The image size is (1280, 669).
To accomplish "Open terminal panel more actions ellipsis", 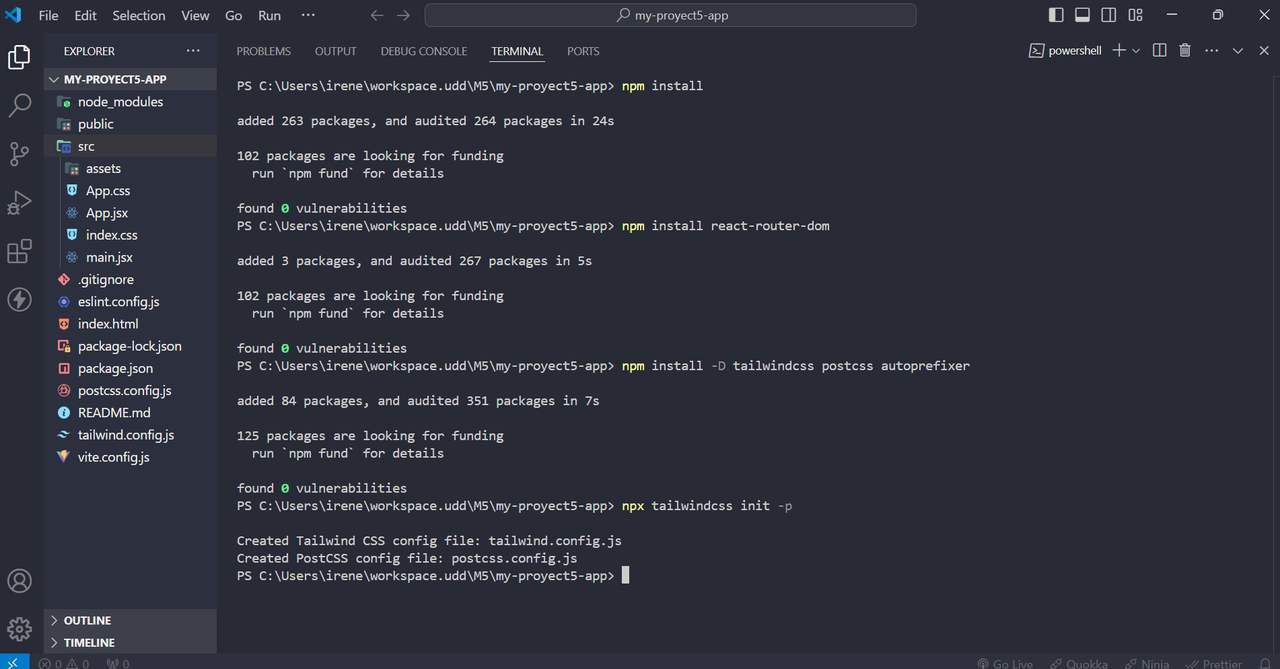I will 1212,50.
